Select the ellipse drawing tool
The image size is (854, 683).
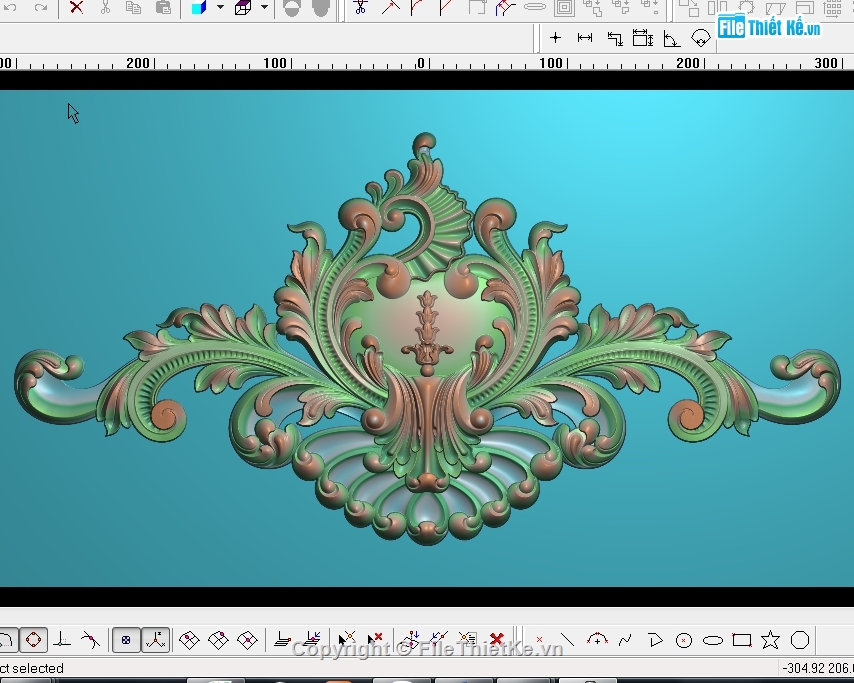(713, 641)
